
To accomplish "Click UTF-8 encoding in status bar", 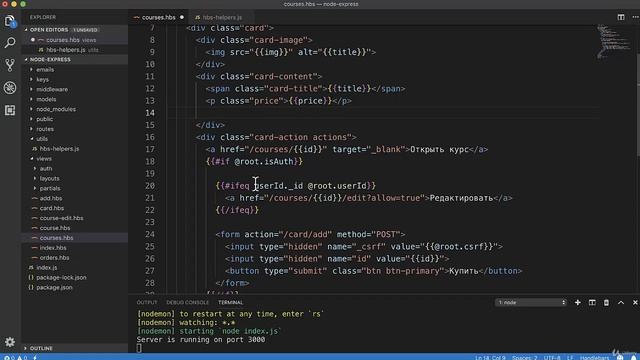I will point(552,358).
